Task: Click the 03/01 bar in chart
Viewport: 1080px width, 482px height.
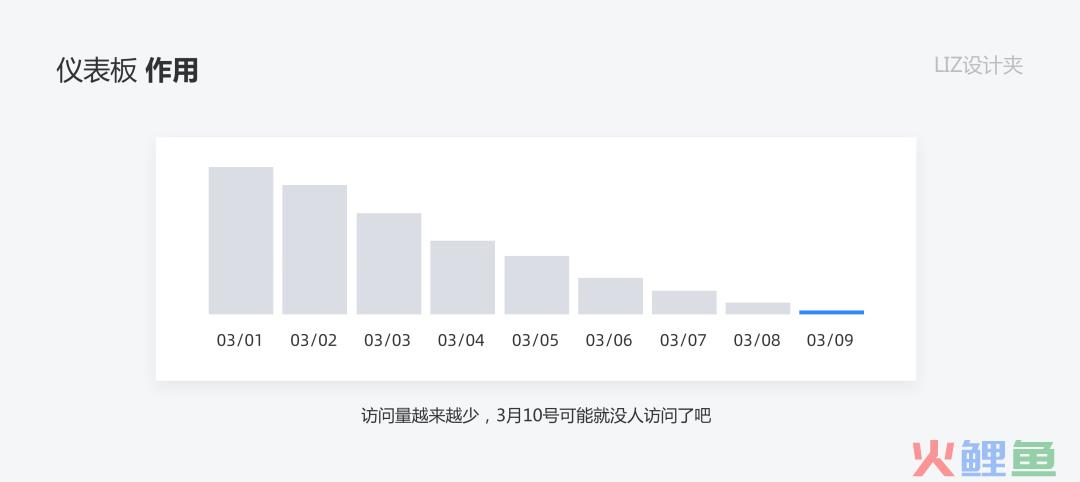Action: pyautogui.click(x=240, y=240)
